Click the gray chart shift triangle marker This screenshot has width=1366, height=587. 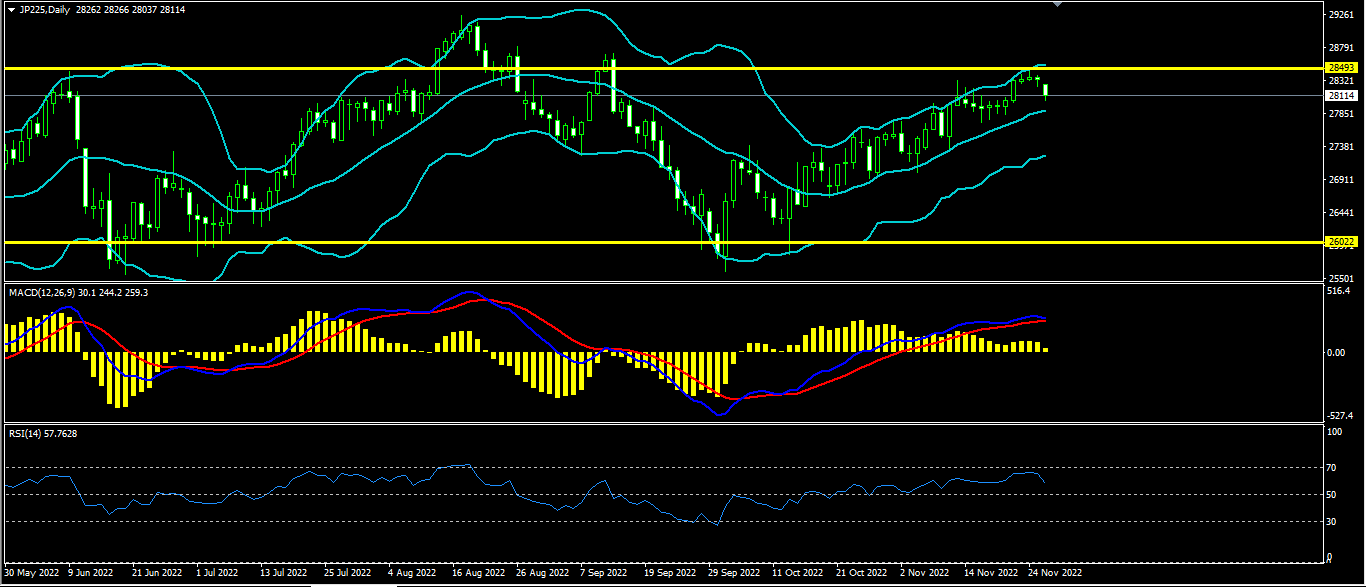click(1059, 4)
